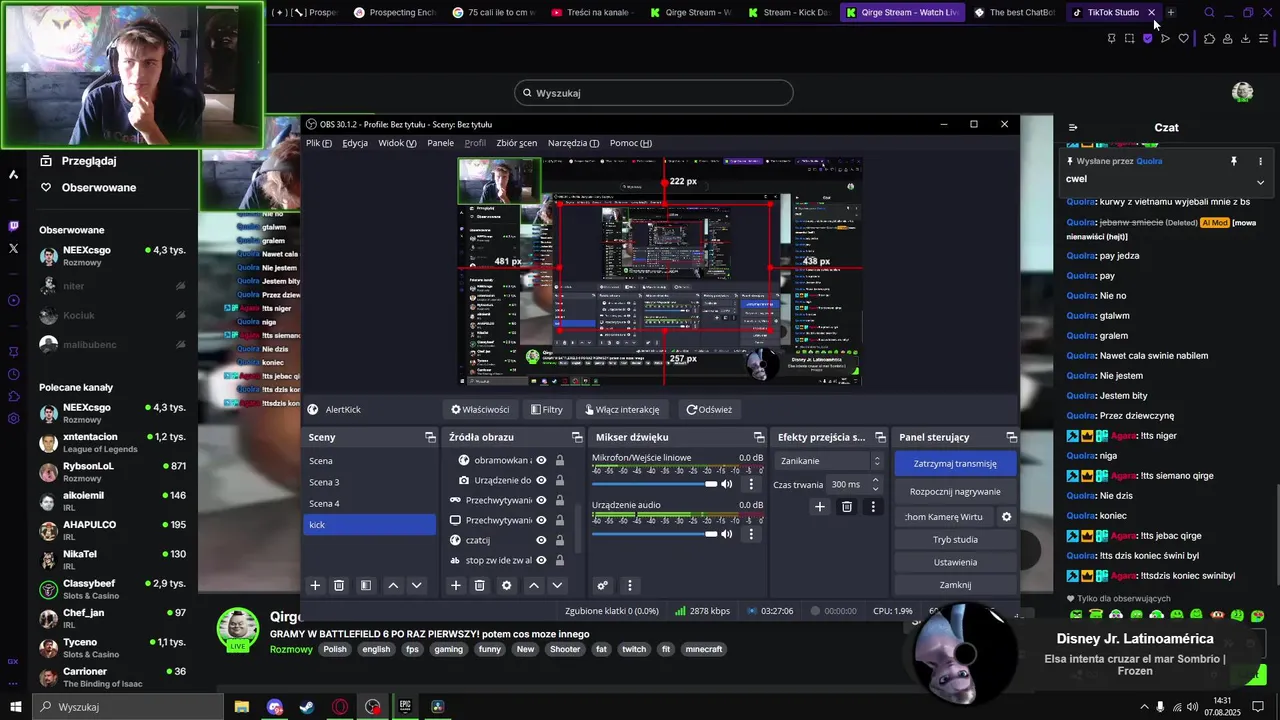Add a new source in Źródła obrazu

tap(456, 585)
